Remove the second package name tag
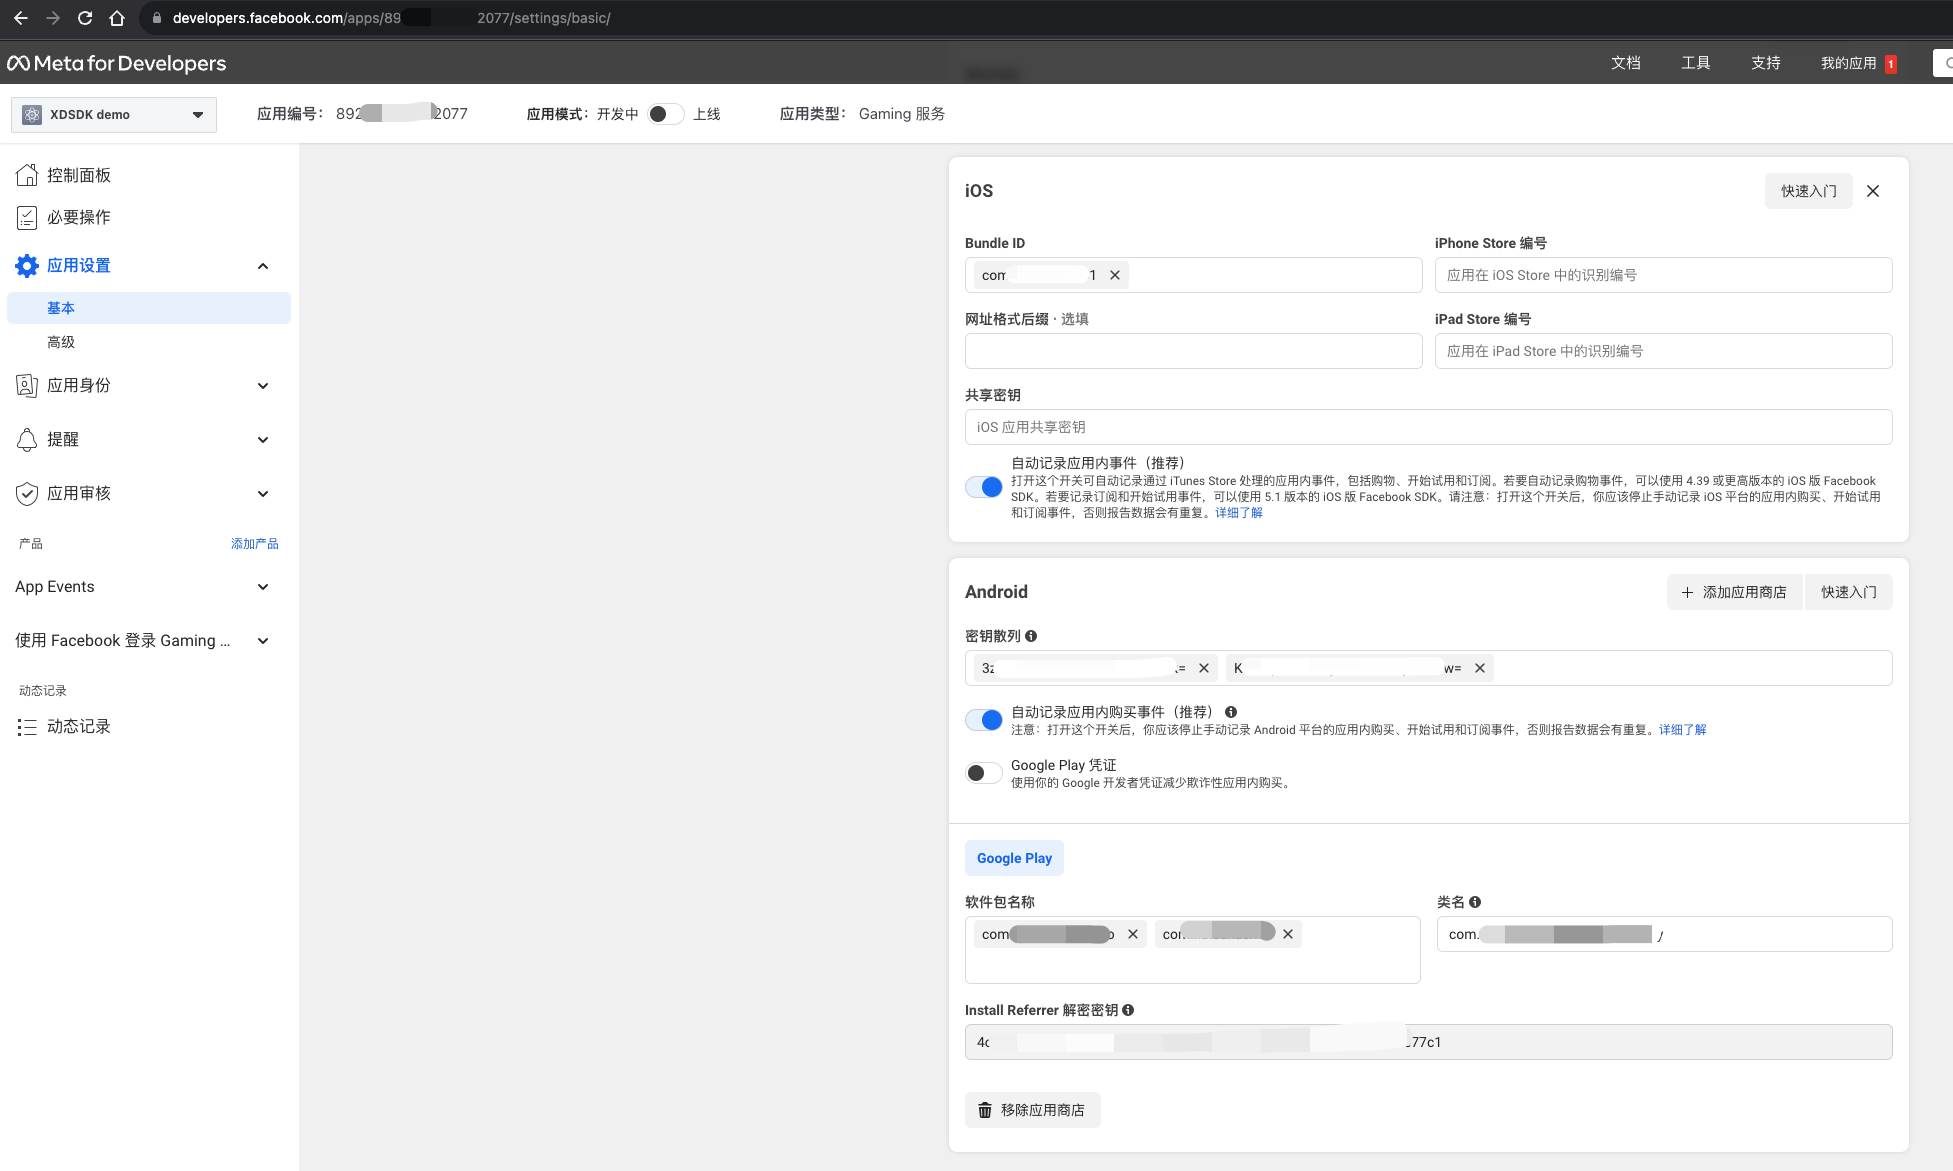 click(x=1288, y=934)
